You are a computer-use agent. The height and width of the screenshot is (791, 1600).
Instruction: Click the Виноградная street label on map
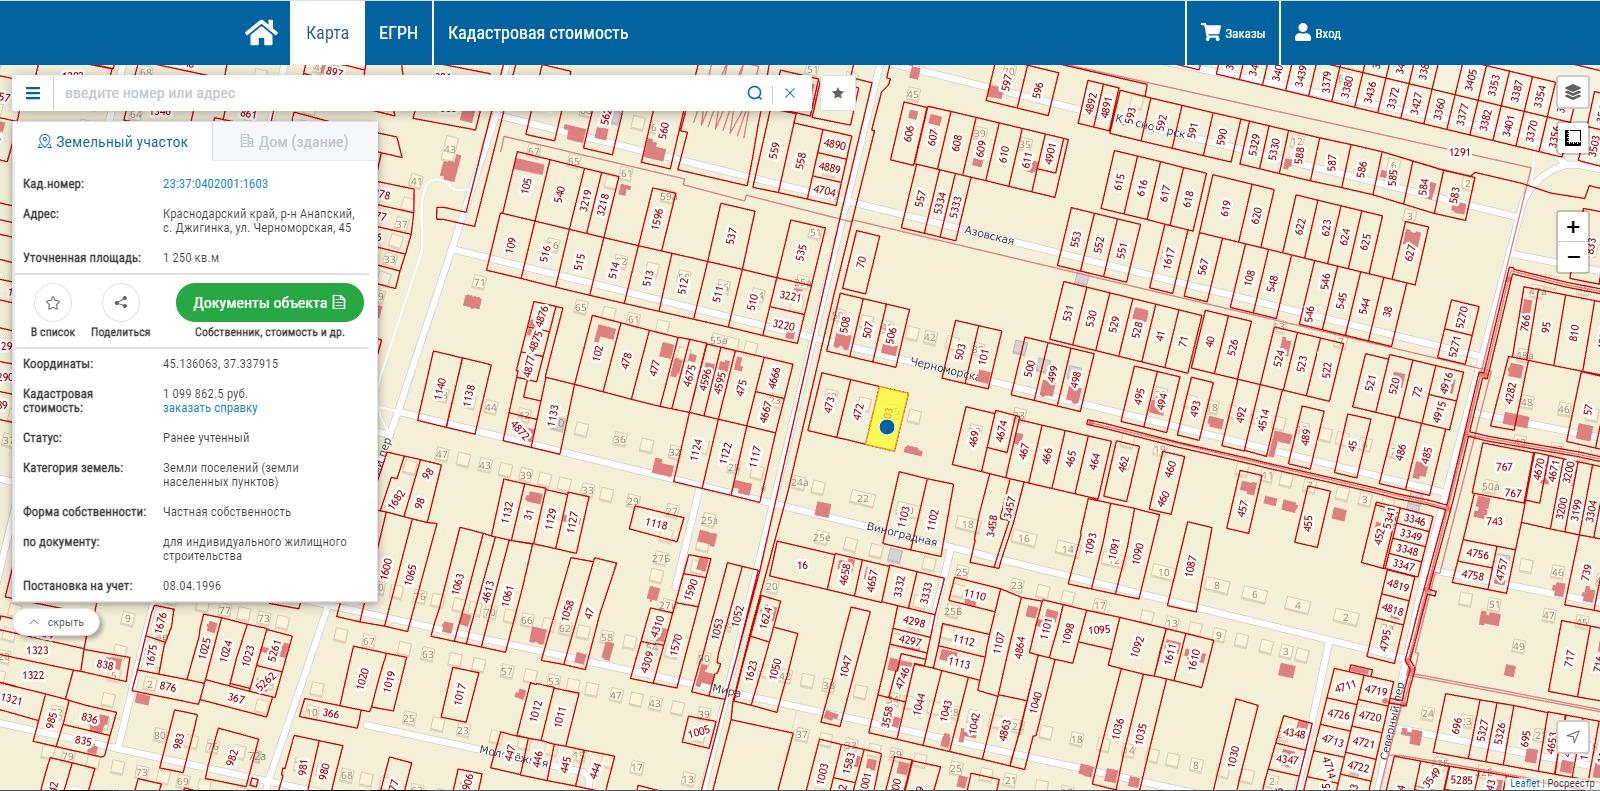click(902, 535)
